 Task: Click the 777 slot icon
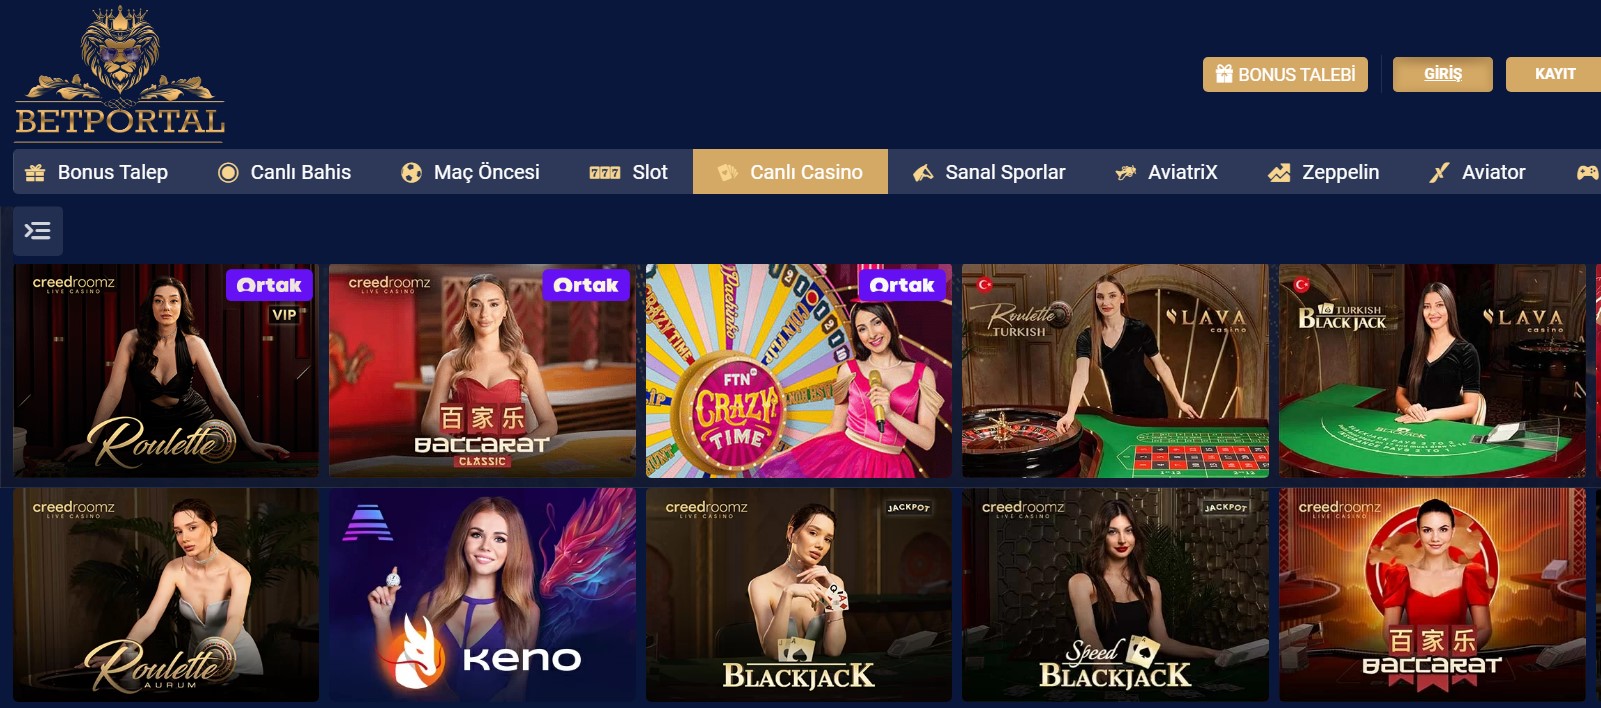click(605, 172)
